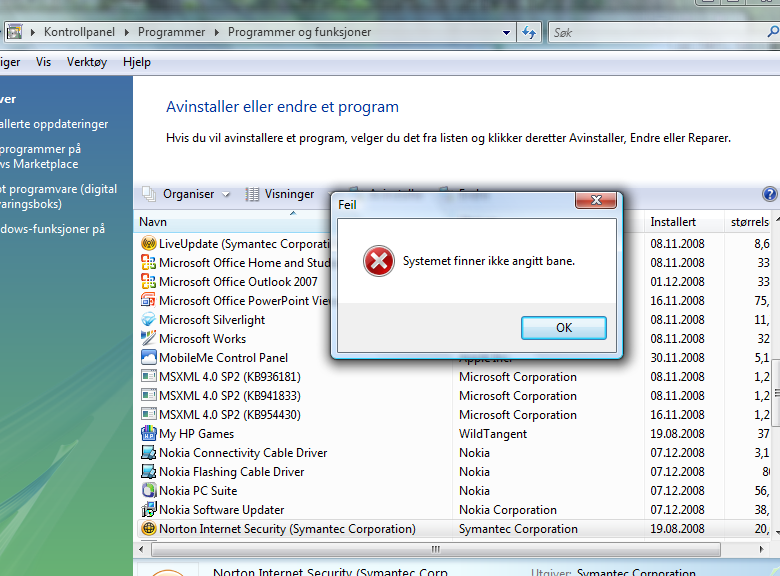Click the MSXML 4.0 SP2 (KB941833) icon
This screenshot has width=780, height=576.
point(148,395)
